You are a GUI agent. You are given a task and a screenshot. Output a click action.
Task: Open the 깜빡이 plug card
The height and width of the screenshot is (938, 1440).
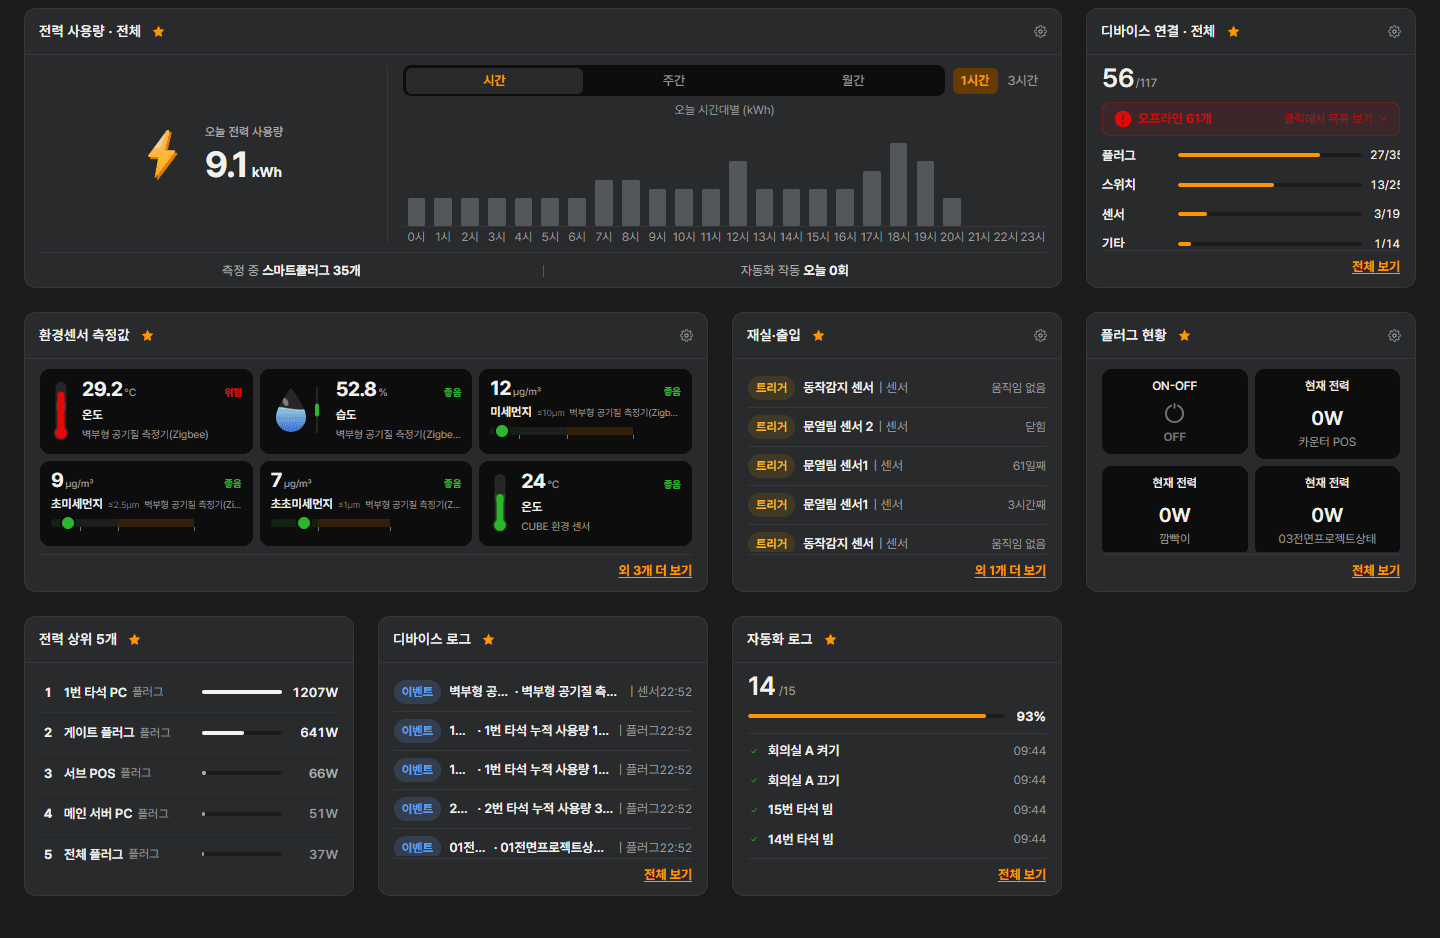1174,509
